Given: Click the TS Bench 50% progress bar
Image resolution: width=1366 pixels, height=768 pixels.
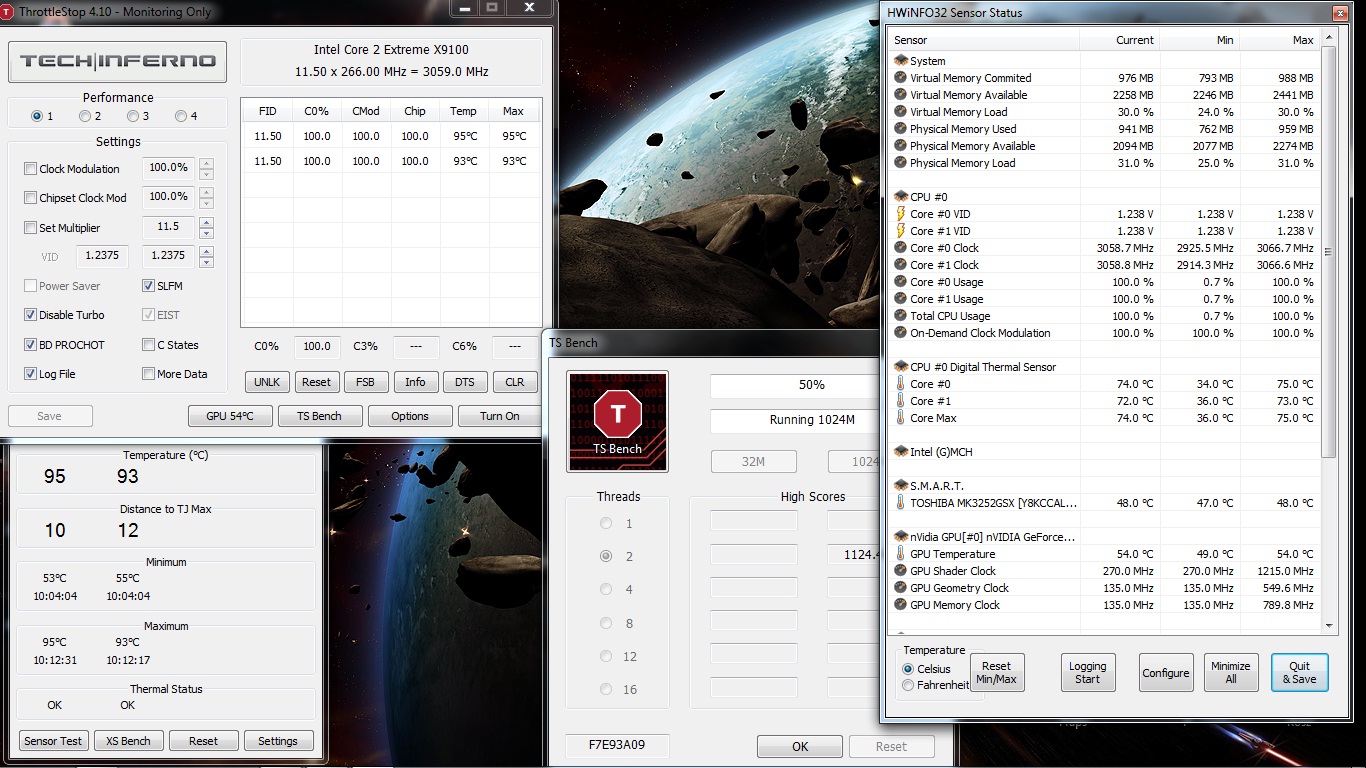Looking at the screenshot, I should 795,385.
